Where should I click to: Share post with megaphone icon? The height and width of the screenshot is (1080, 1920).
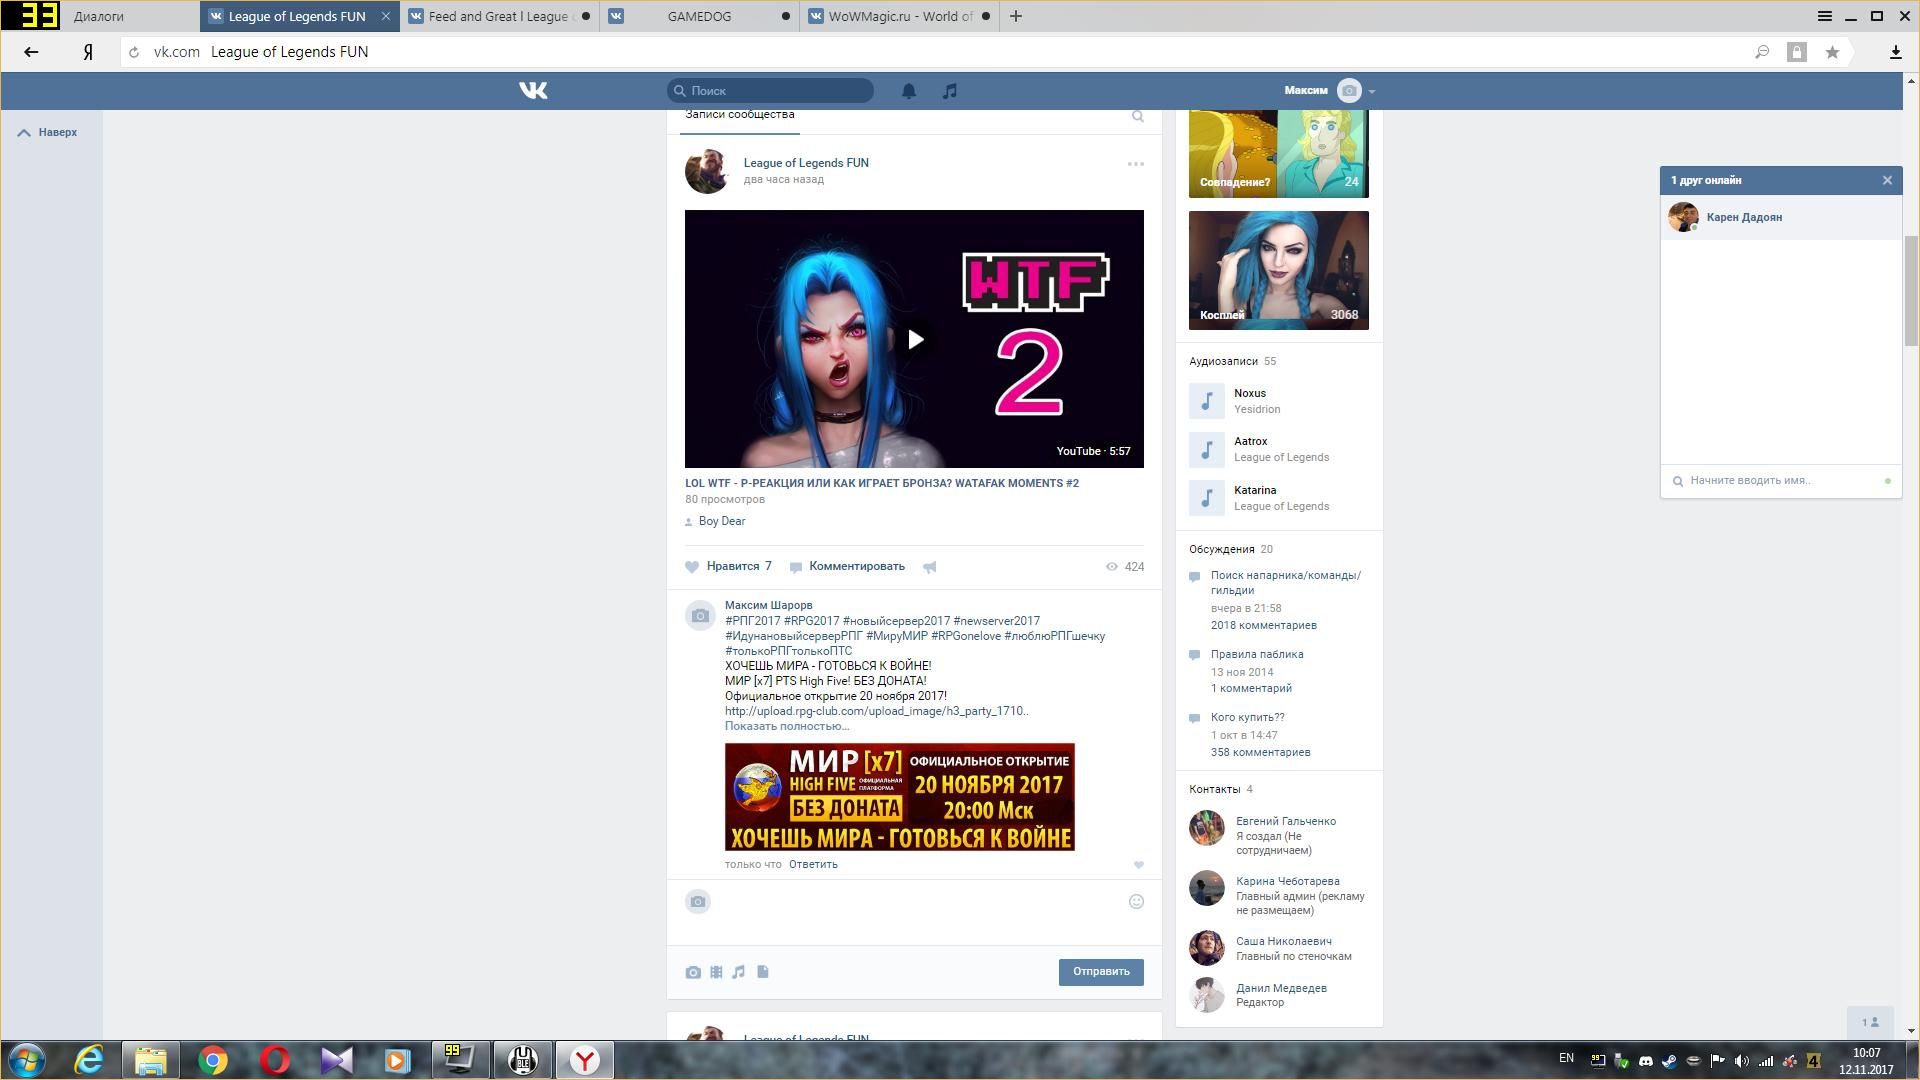pos(930,567)
